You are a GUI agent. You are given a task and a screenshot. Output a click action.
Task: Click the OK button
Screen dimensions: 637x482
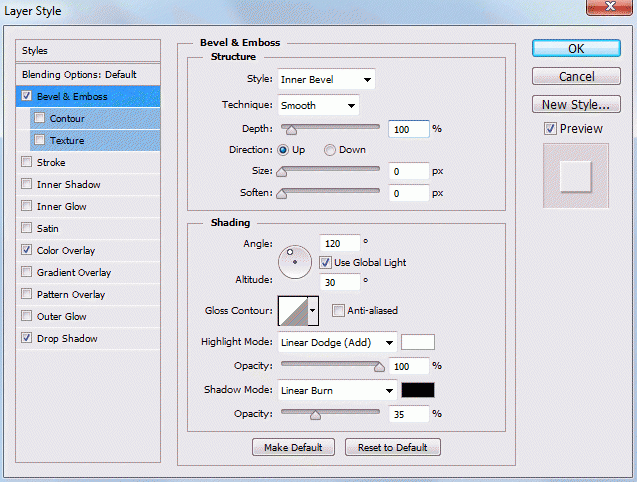(576, 49)
